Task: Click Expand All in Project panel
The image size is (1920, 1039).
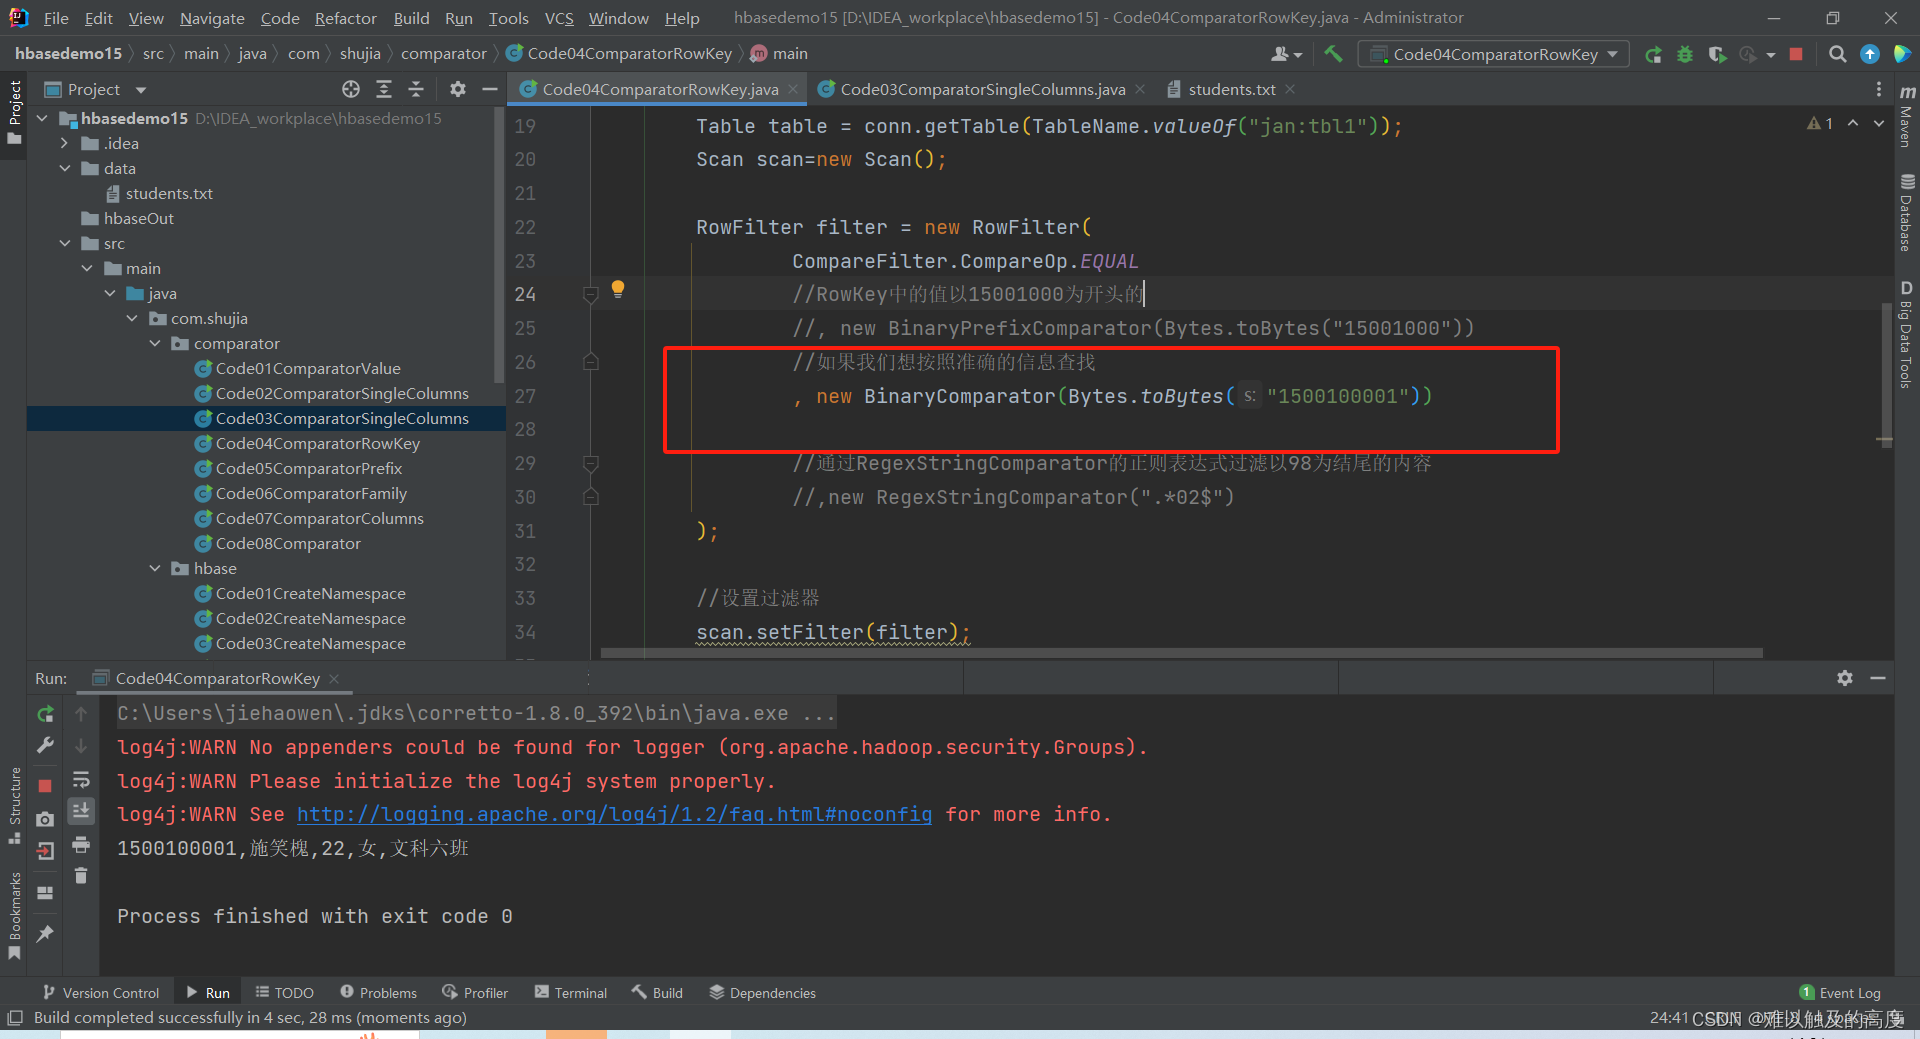Action: 384,89
